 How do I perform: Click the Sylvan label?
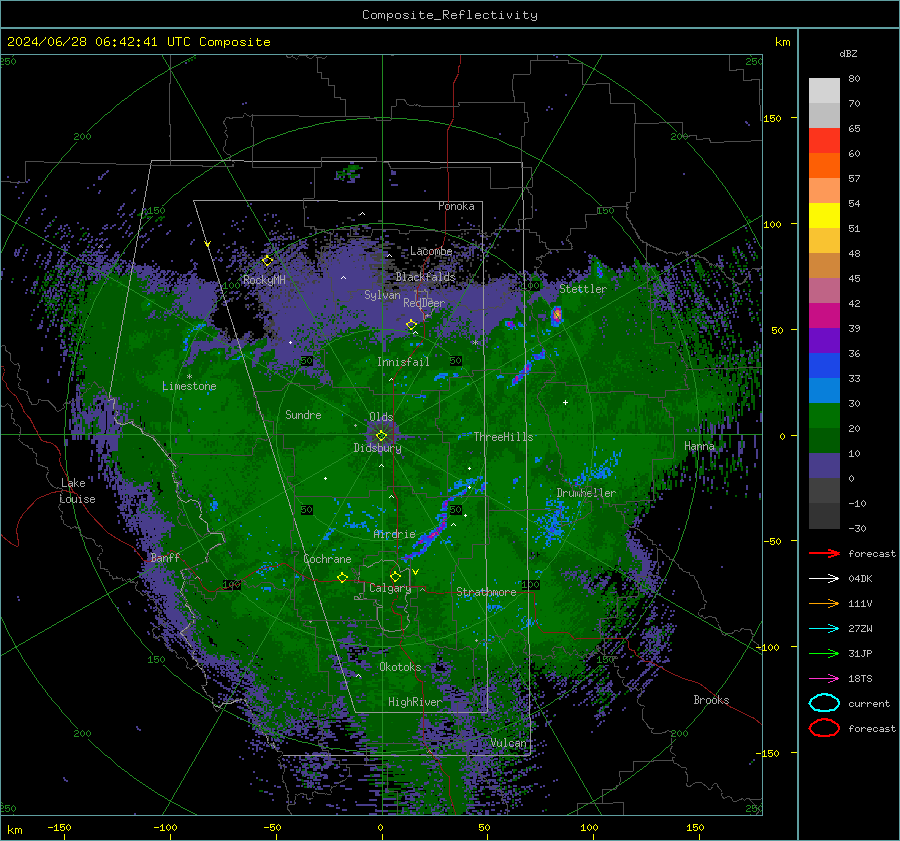click(x=382, y=295)
